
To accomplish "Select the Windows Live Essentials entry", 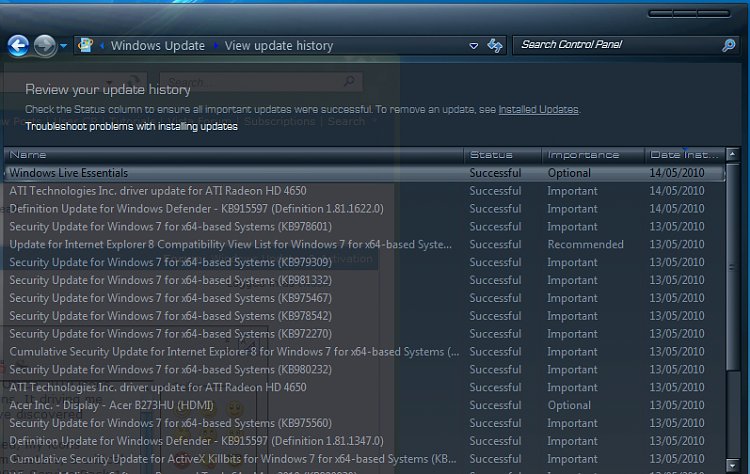I will 364,173.
